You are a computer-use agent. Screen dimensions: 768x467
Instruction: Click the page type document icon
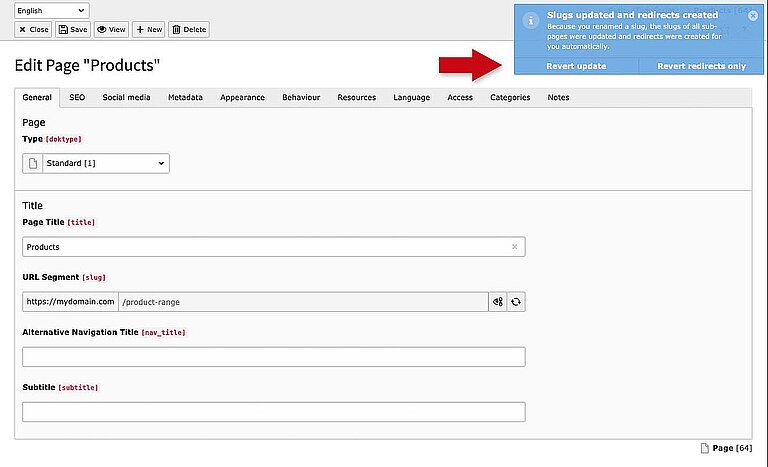[x=32, y=163]
